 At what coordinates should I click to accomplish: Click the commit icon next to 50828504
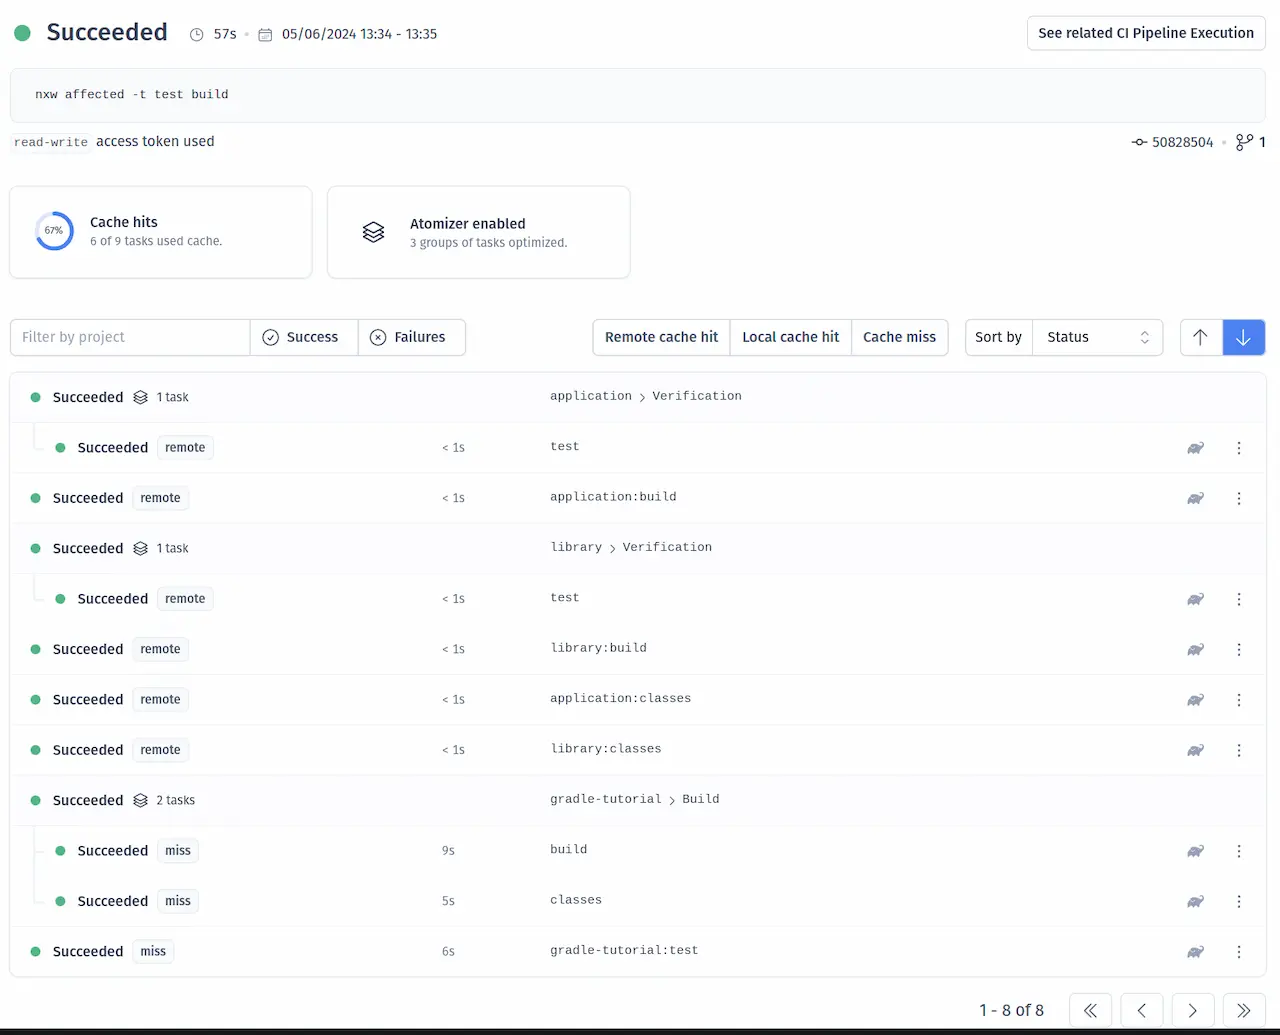1139,142
